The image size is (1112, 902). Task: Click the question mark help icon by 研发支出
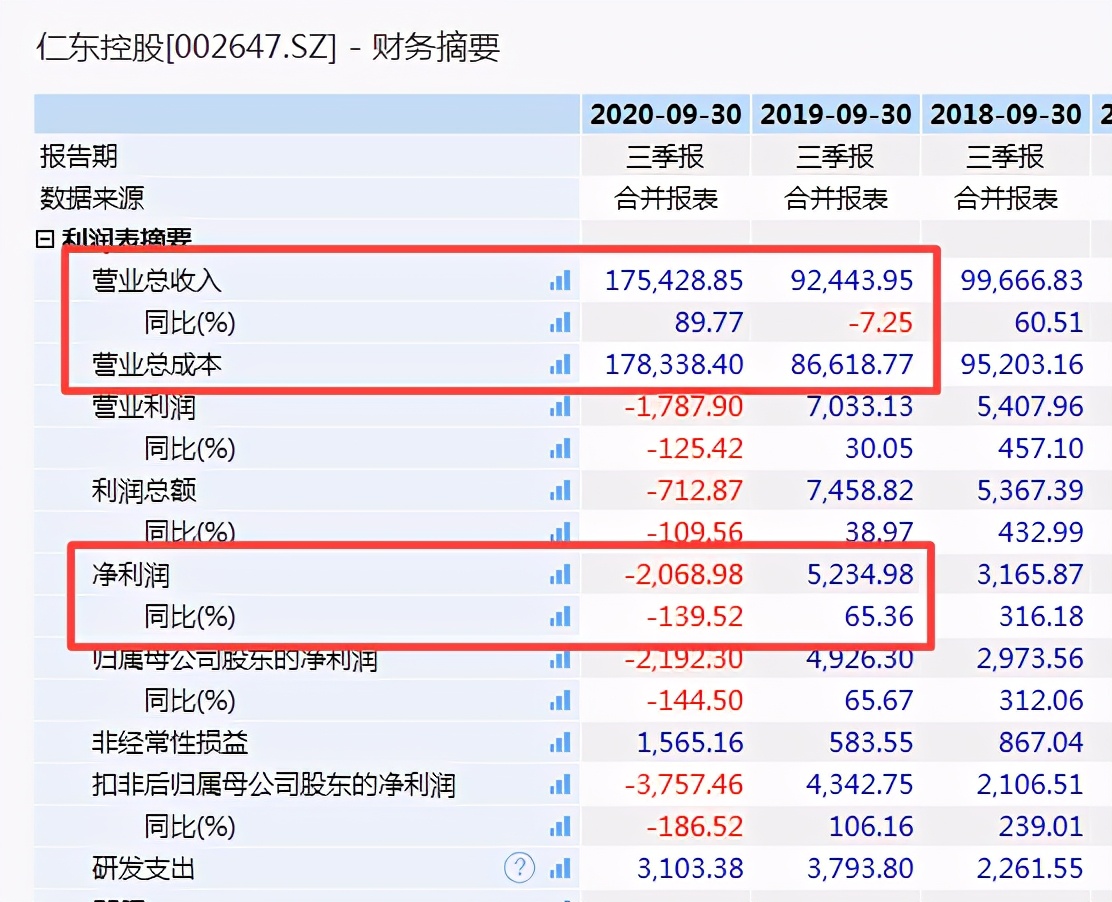tap(519, 868)
